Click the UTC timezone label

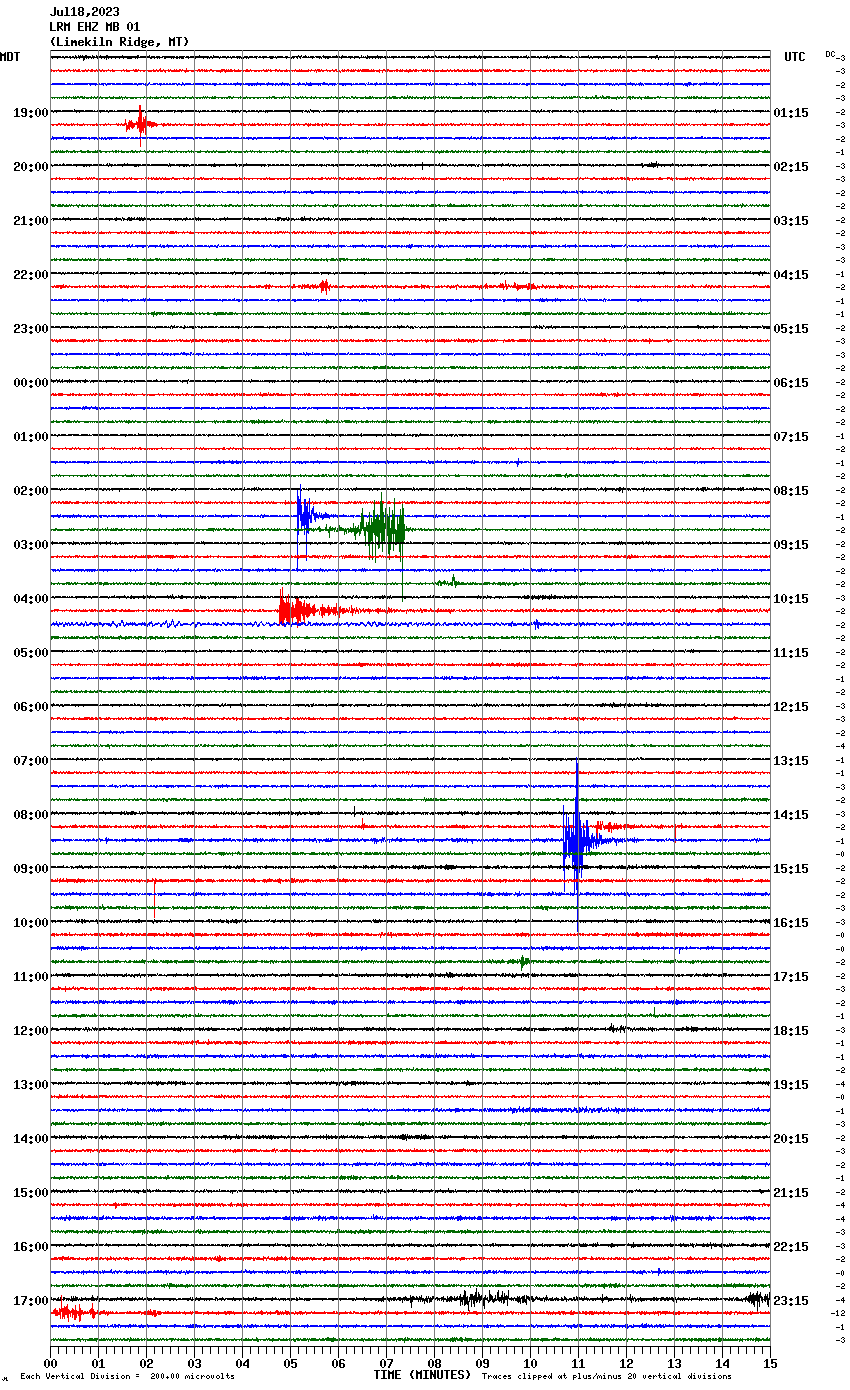point(794,57)
